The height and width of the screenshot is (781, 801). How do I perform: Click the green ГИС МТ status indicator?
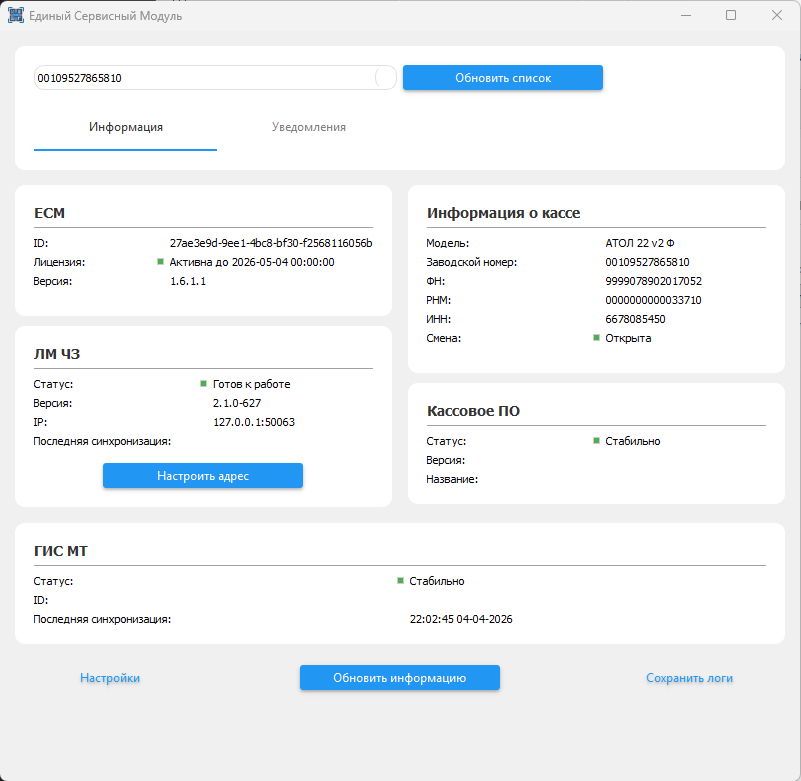point(400,581)
